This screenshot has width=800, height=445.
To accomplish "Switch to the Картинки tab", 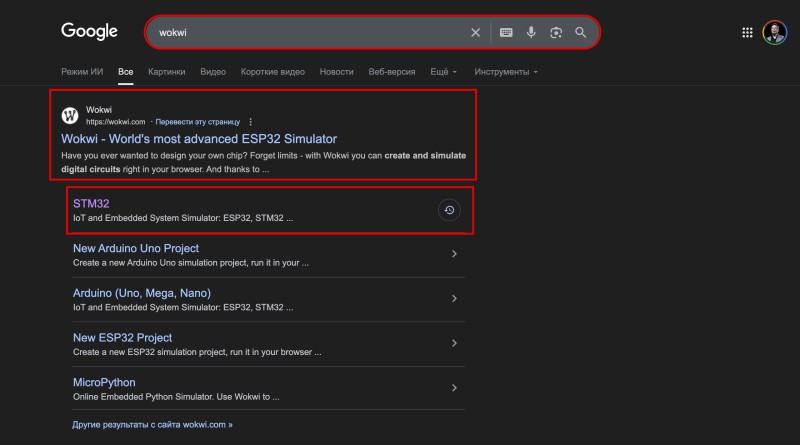I will tap(166, 72).
